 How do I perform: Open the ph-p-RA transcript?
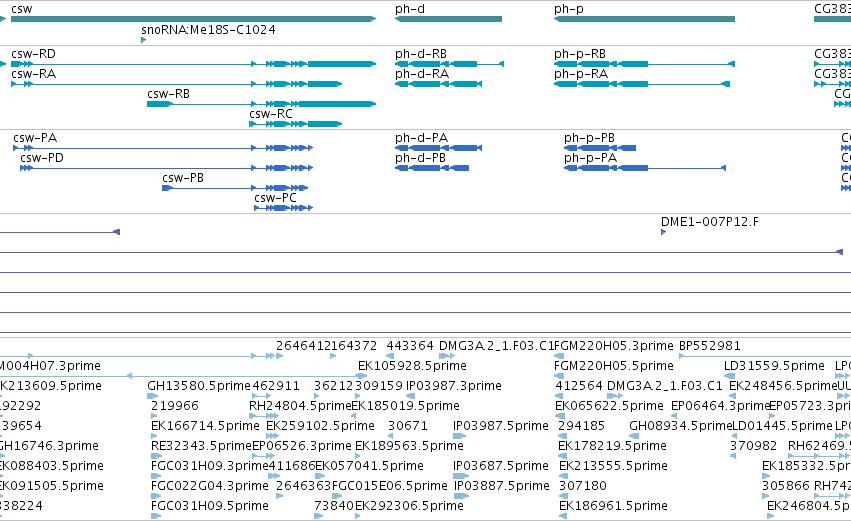(x=642, y=84)
